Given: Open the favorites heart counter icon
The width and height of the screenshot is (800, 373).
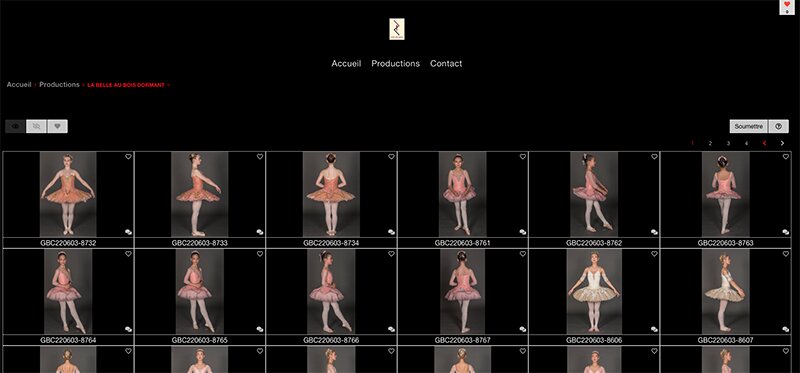Looking at the screenshot, I should tap(787, 7).
